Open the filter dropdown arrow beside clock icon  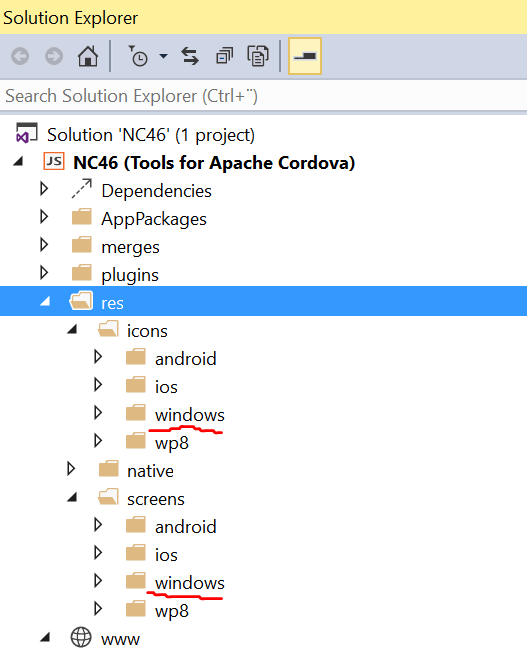click(x=163, y=56)
